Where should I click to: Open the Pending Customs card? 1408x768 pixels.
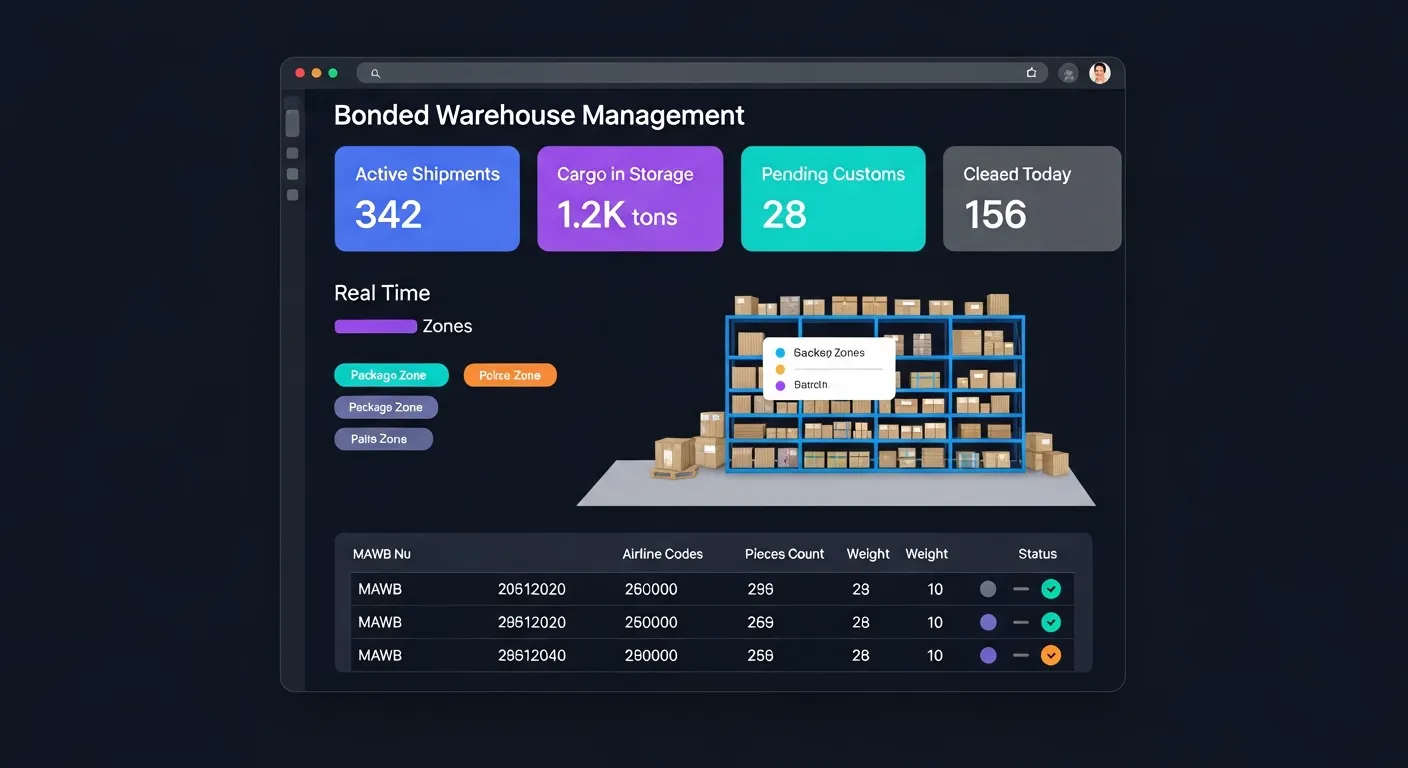point(833,198)
